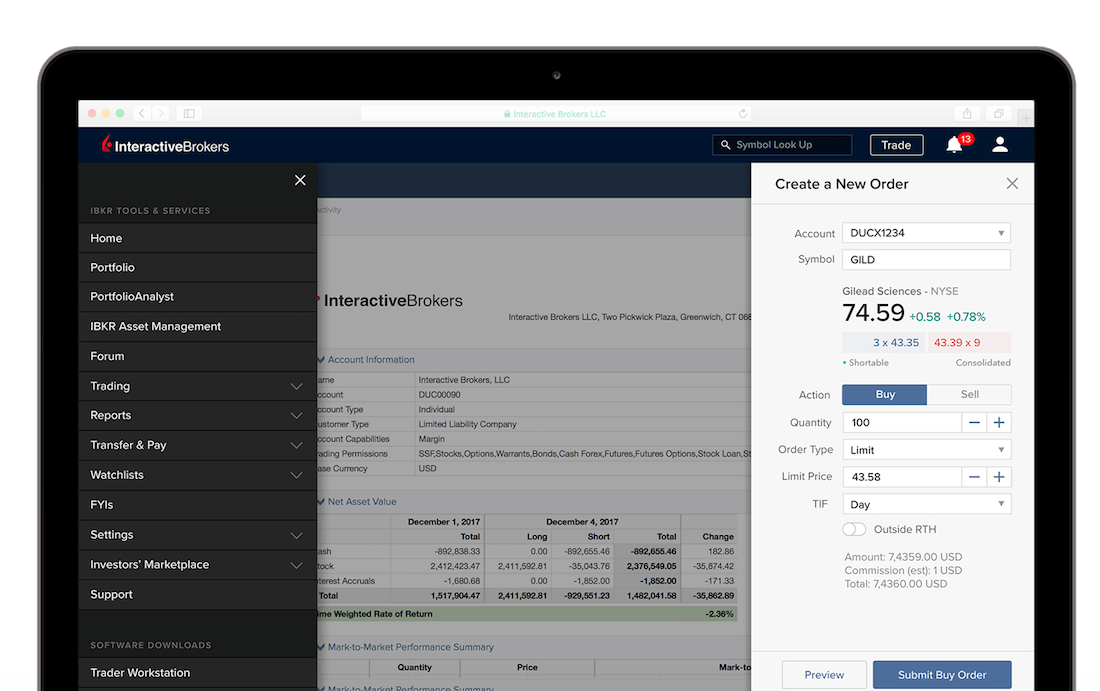Click the Submit Buy Order button
1100x691 pixels.
click(942, 675)
